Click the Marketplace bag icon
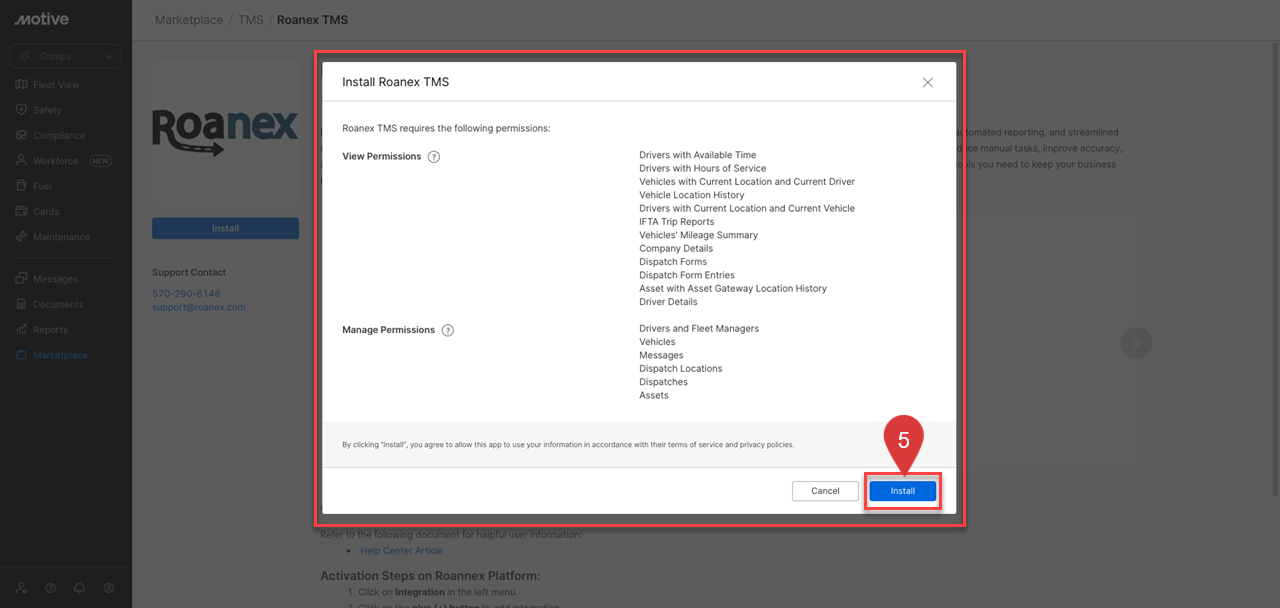 coord(22,355)
